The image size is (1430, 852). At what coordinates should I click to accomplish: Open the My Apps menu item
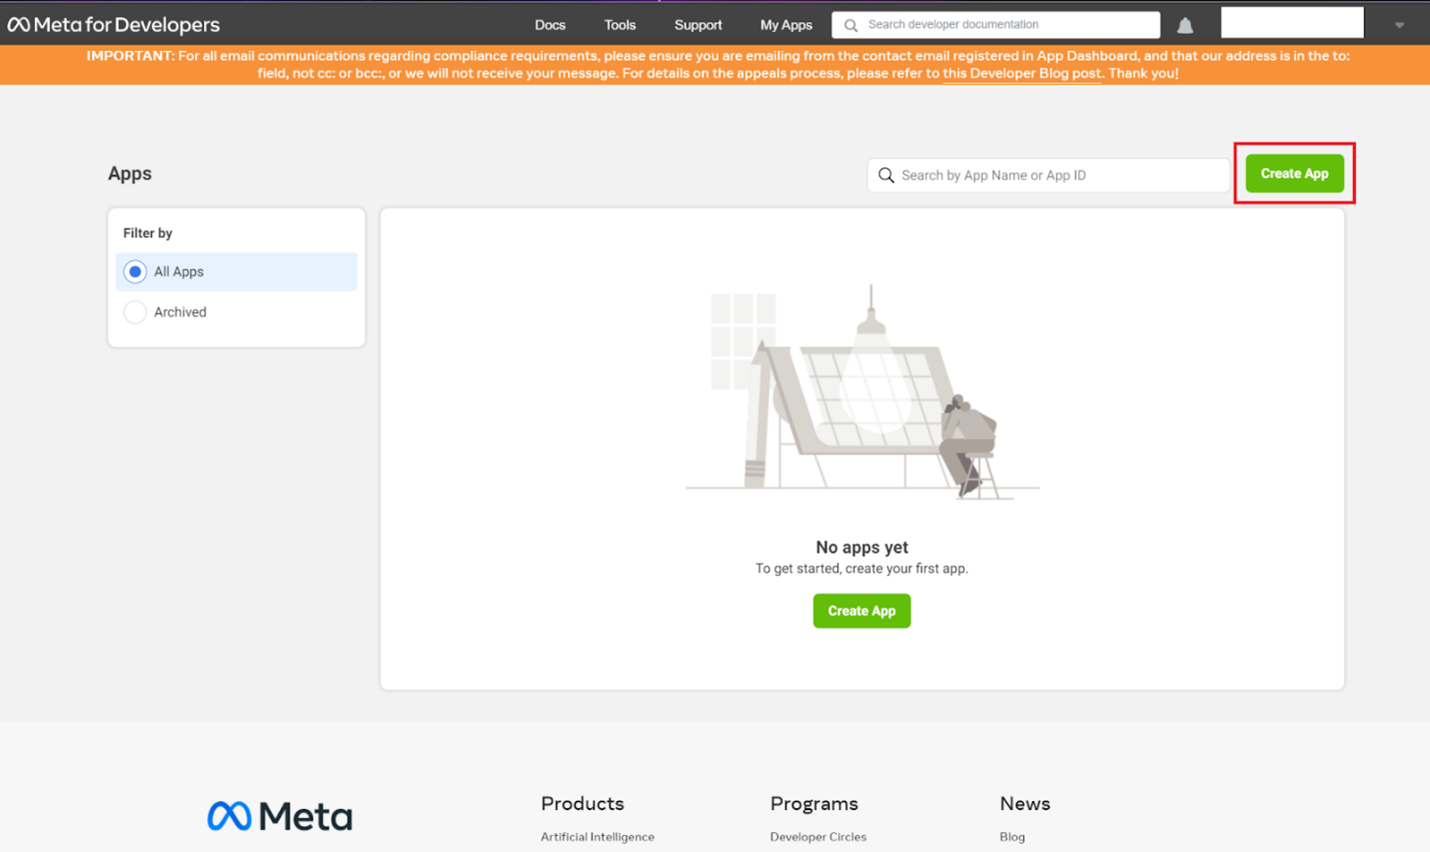(x=786, y=25)
